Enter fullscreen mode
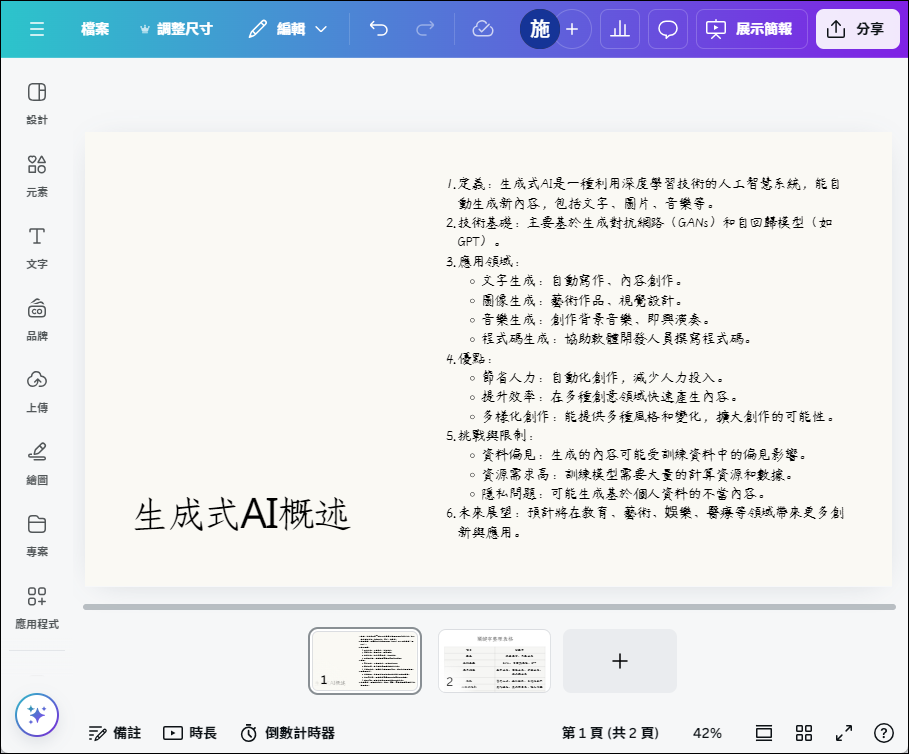The height and width of the screenshot is (754, 909). 844,733
